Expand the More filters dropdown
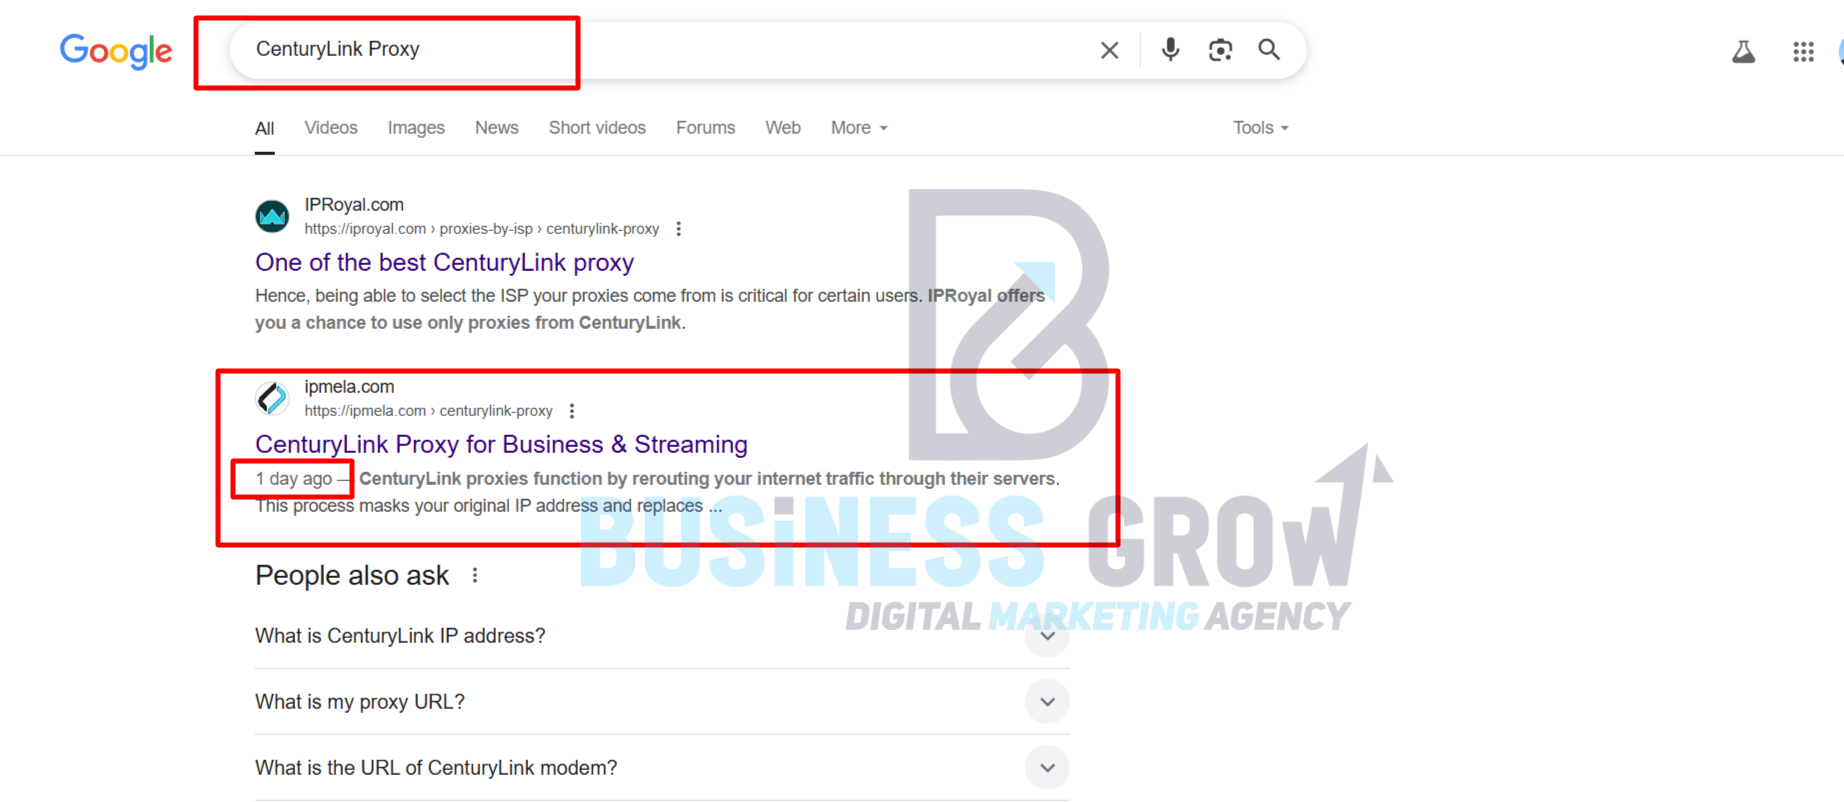The image size is (1844, 802). (x=859, y=128)
